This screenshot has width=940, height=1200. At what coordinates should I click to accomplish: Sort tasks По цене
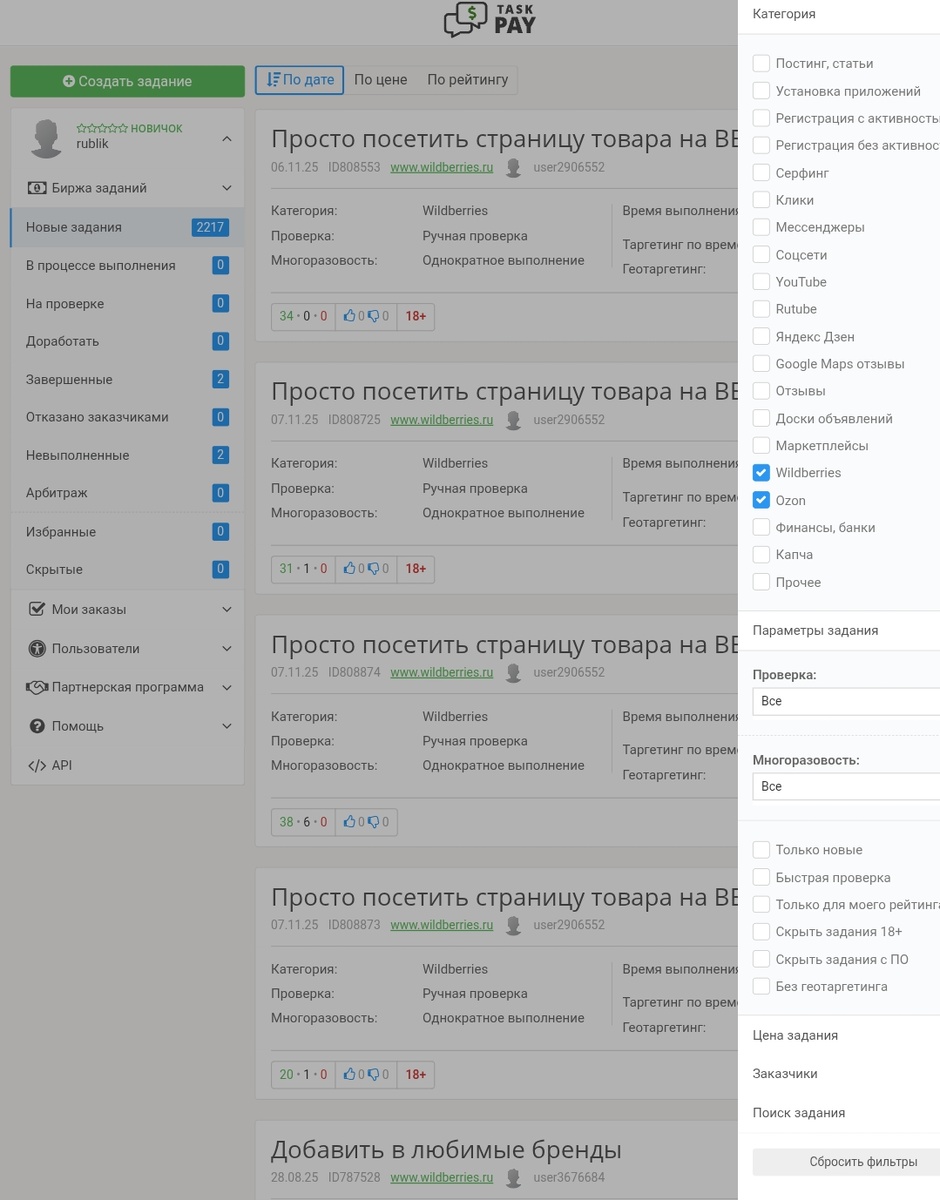(380, 79)
